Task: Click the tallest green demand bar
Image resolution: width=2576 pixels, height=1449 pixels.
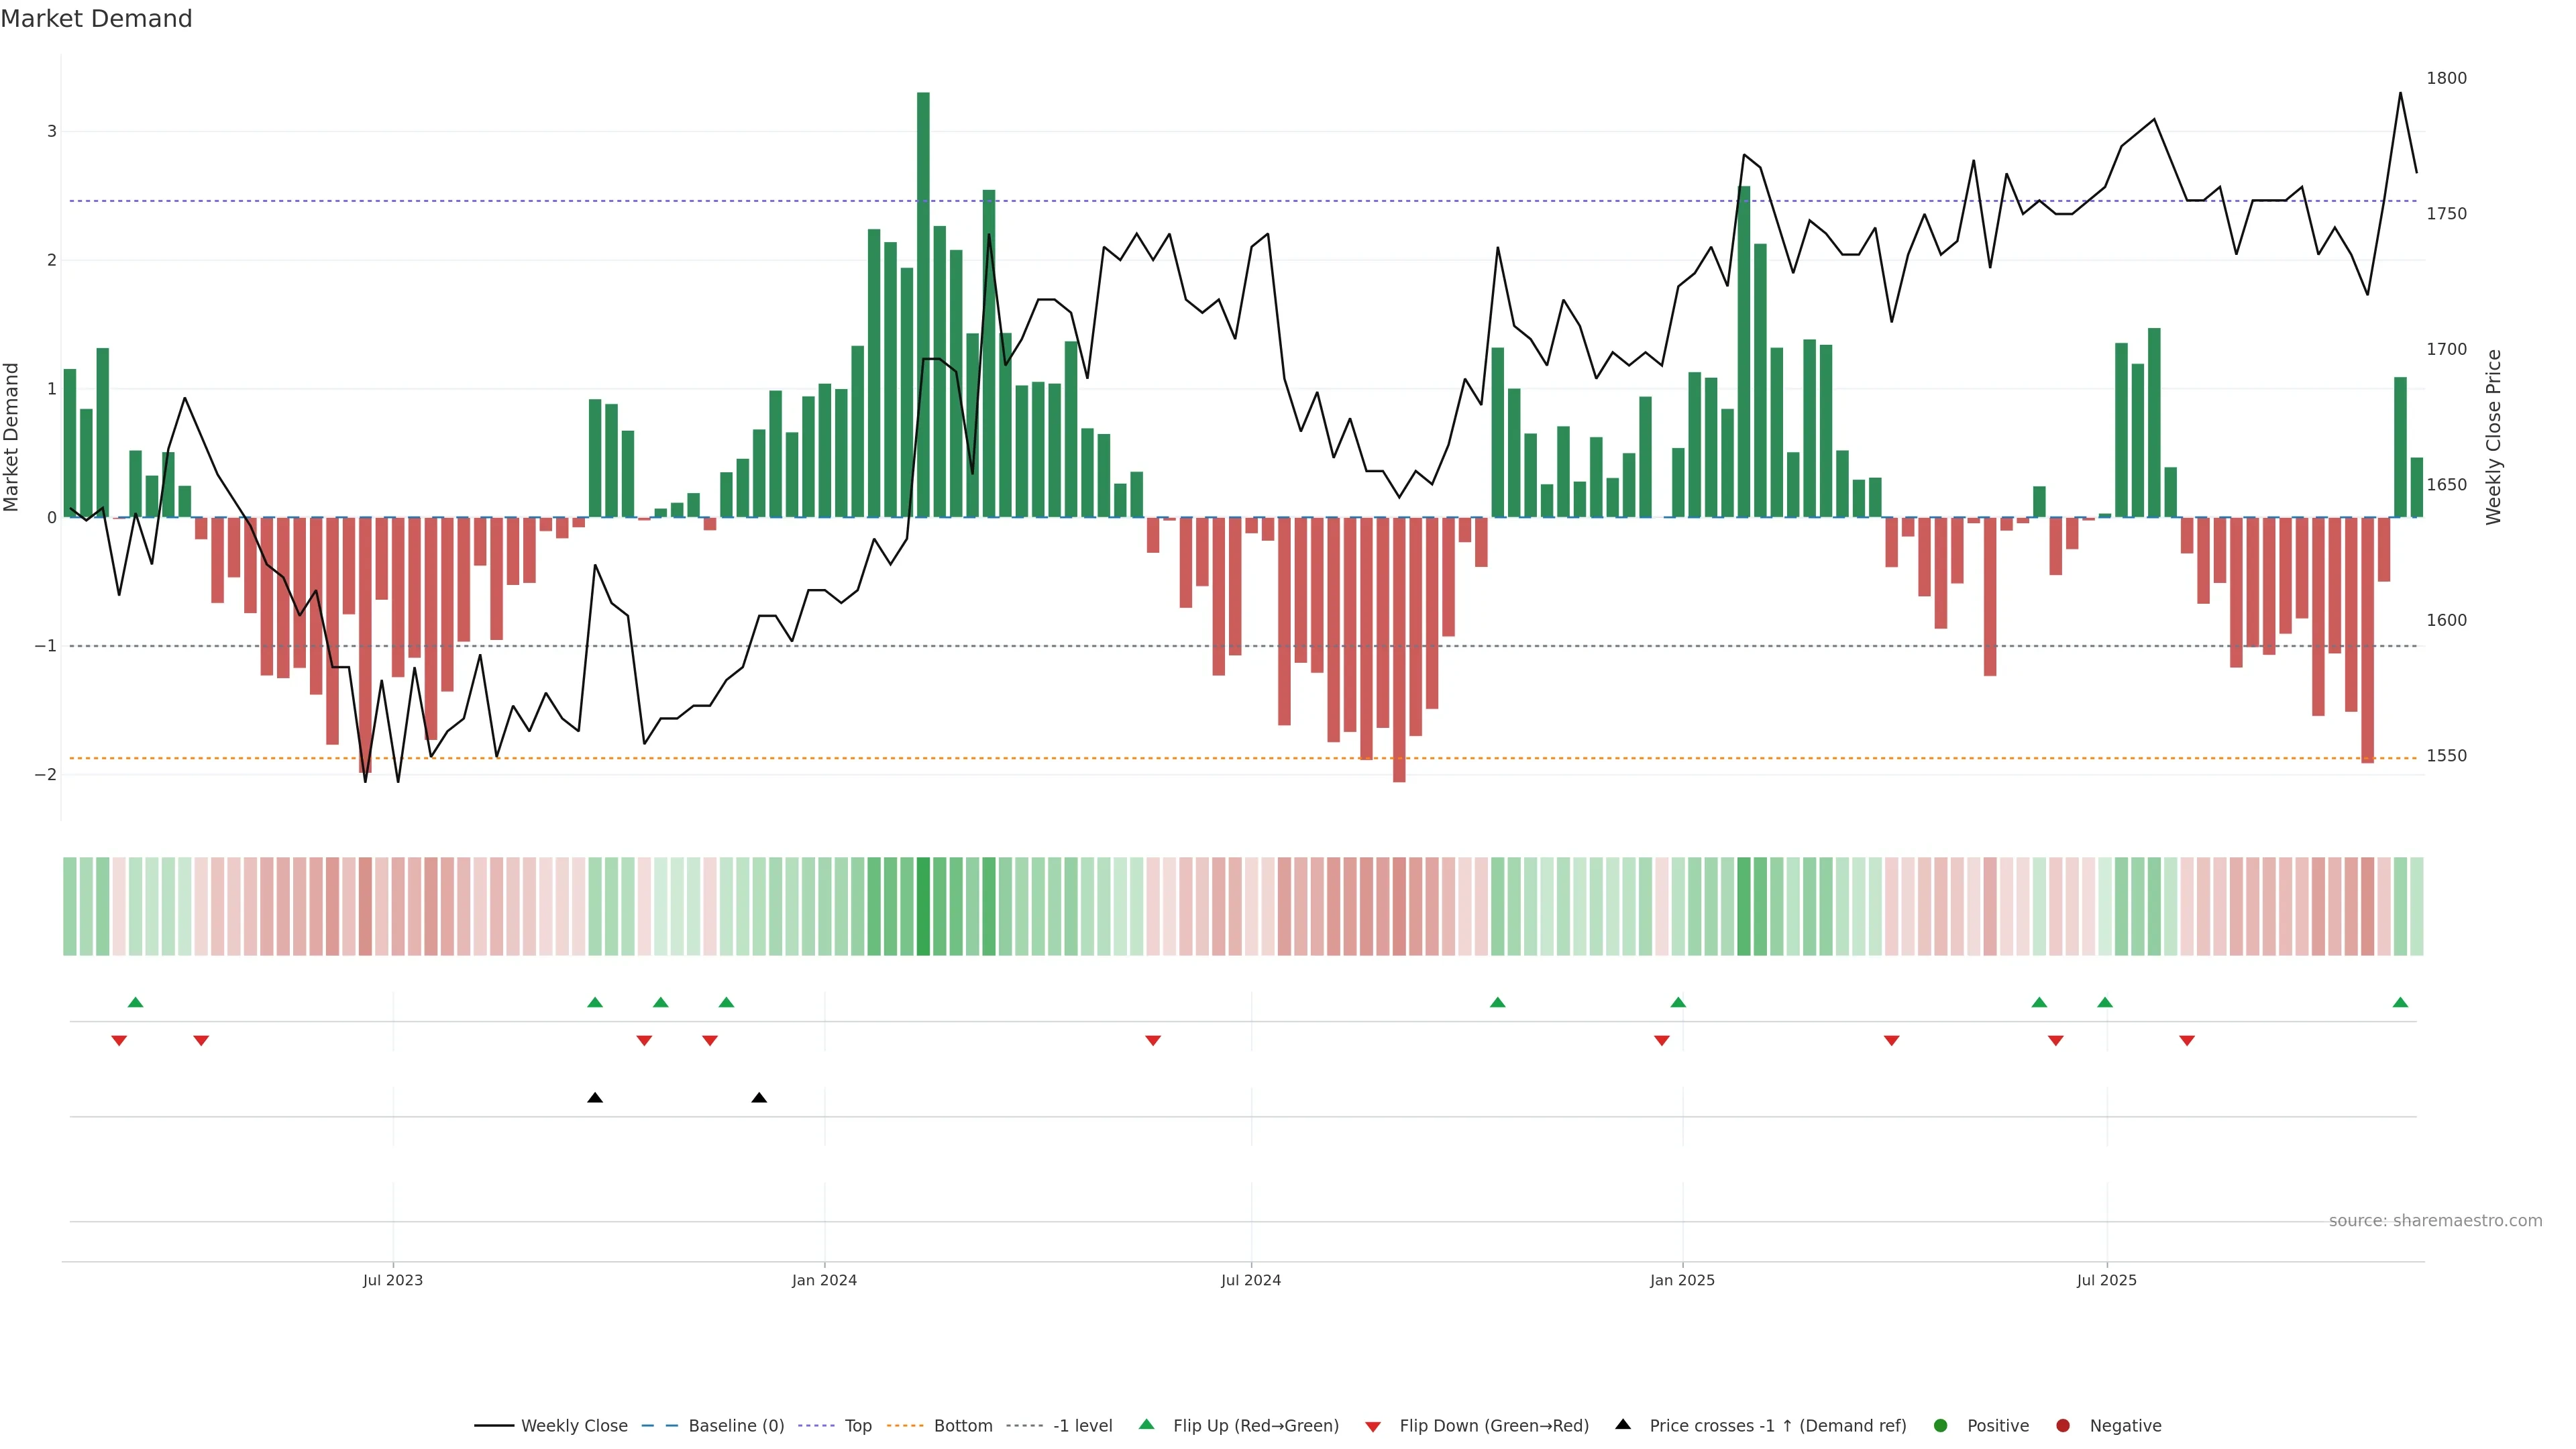Action: point(923,300)
